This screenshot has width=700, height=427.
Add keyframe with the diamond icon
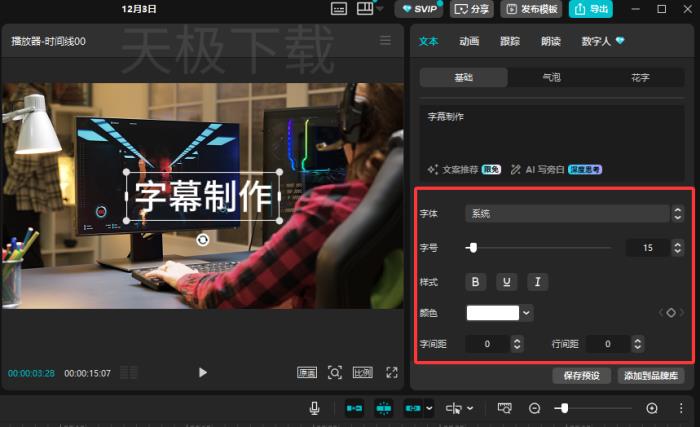tap(671, 313)
